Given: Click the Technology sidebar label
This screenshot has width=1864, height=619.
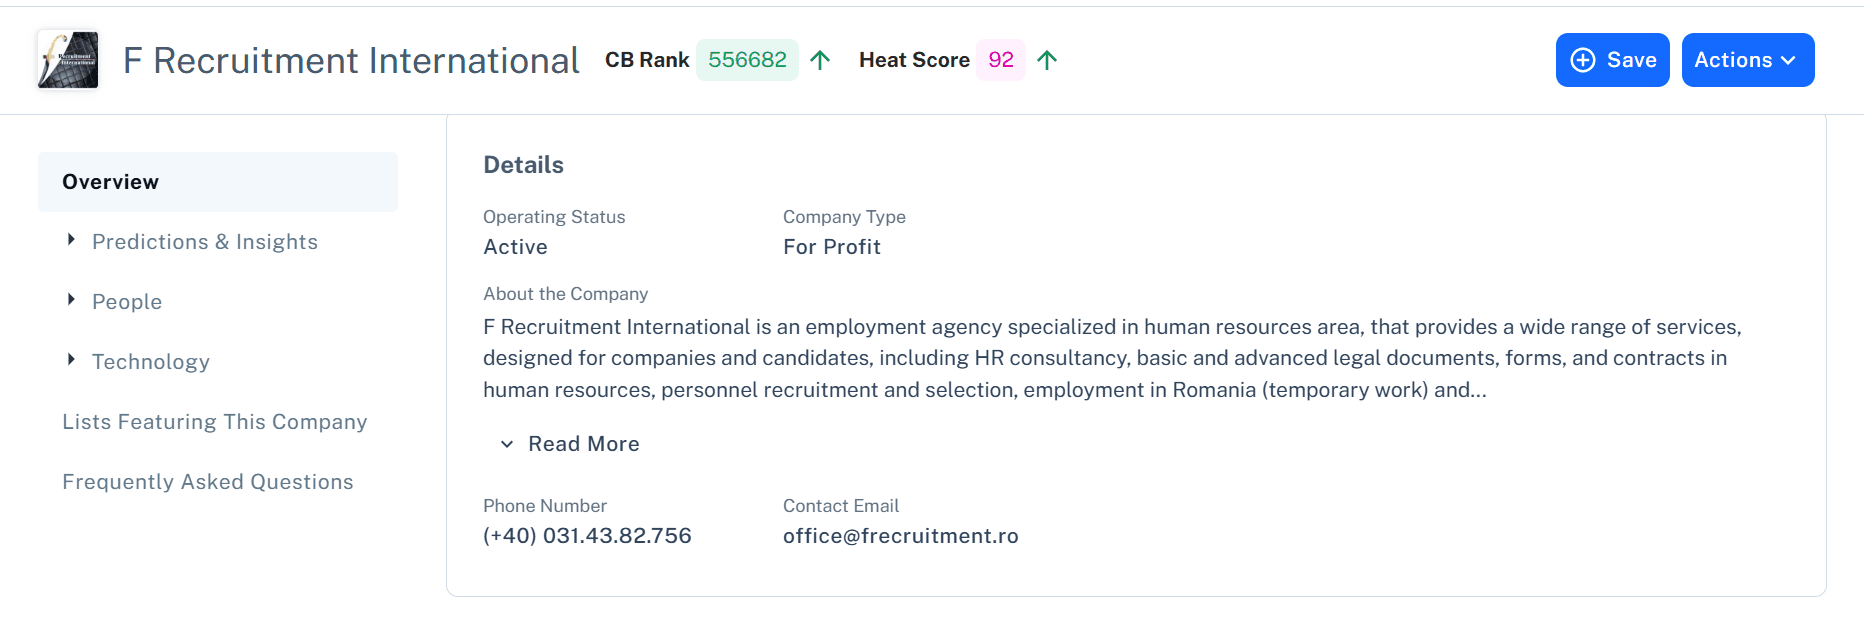Looking at the screenshot, I should [x=151, y=362].
